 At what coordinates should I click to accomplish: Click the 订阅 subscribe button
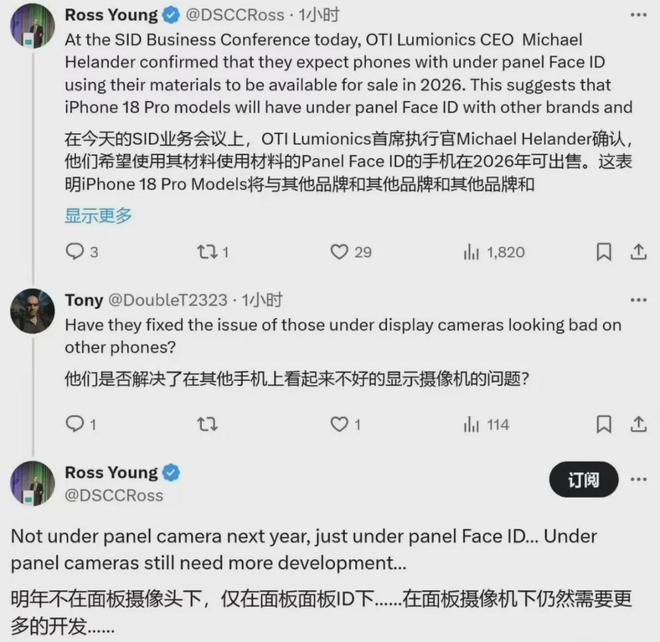pyautogui.click(x=583, y=479)
